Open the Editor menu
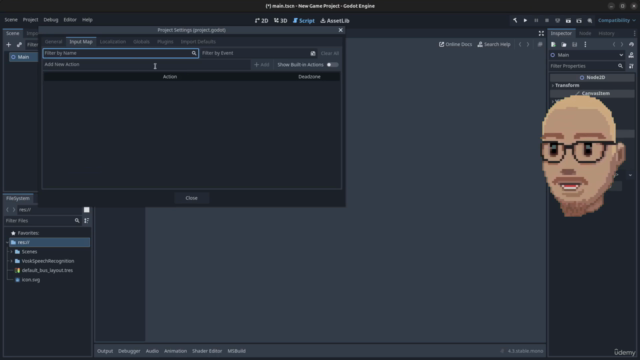640x360 pixels. coord(70,20)
